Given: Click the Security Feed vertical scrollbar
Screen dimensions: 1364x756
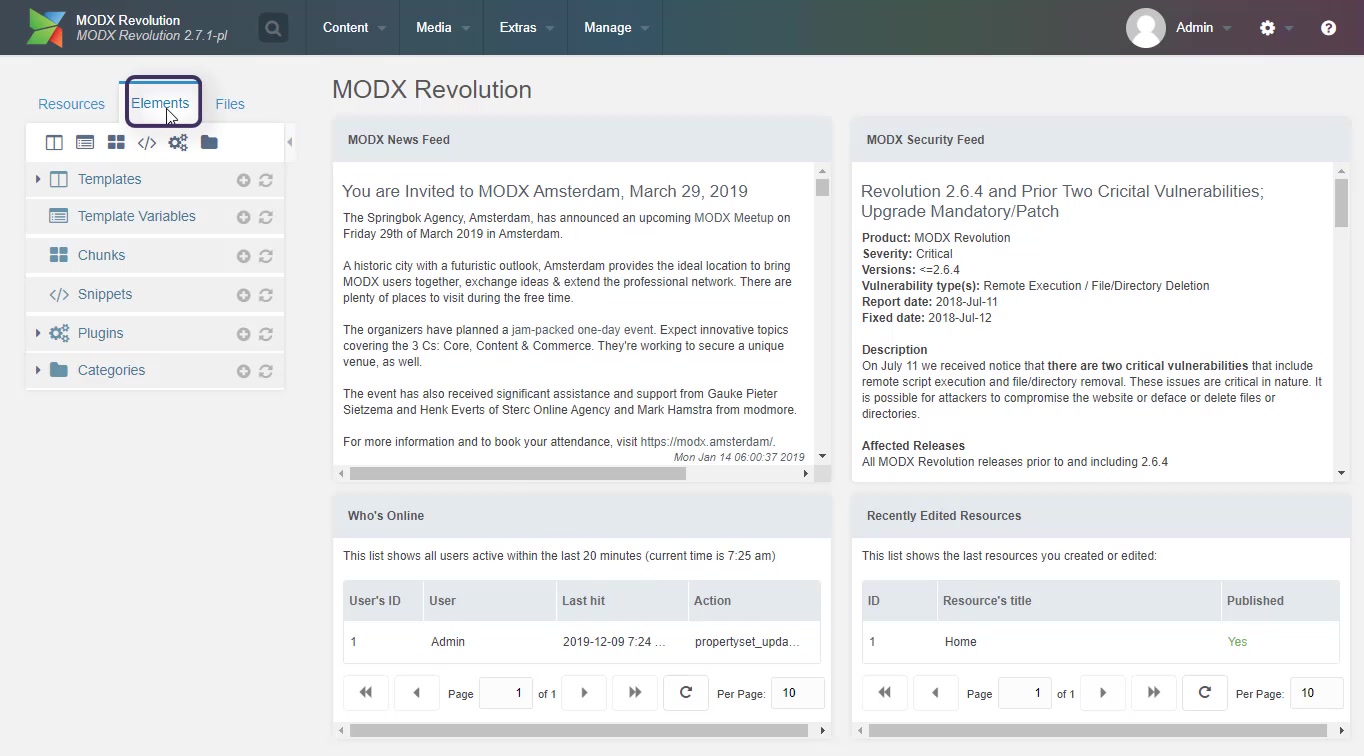Looking at the screenshot, I should 1341,320.
